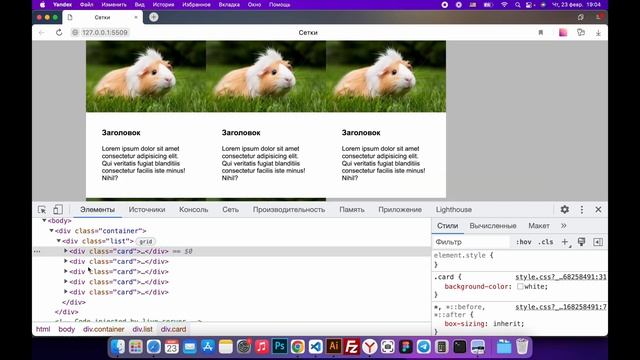This screenshot has width=640, height=360.
Task: Go back using the browser back arrow
Action: pyautogui.click(x=42, y=32)
